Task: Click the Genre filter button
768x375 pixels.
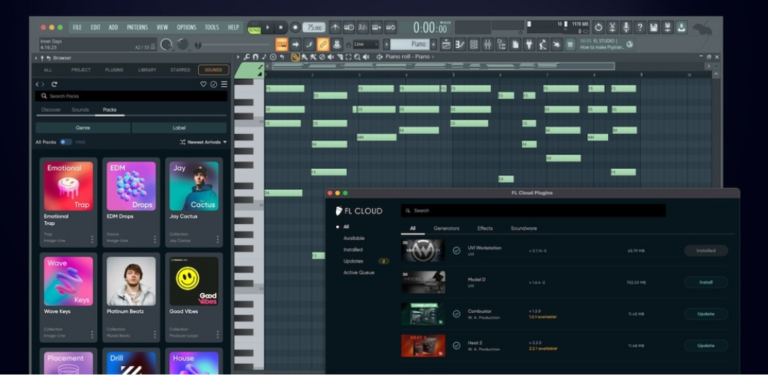Action: [83, 127]
